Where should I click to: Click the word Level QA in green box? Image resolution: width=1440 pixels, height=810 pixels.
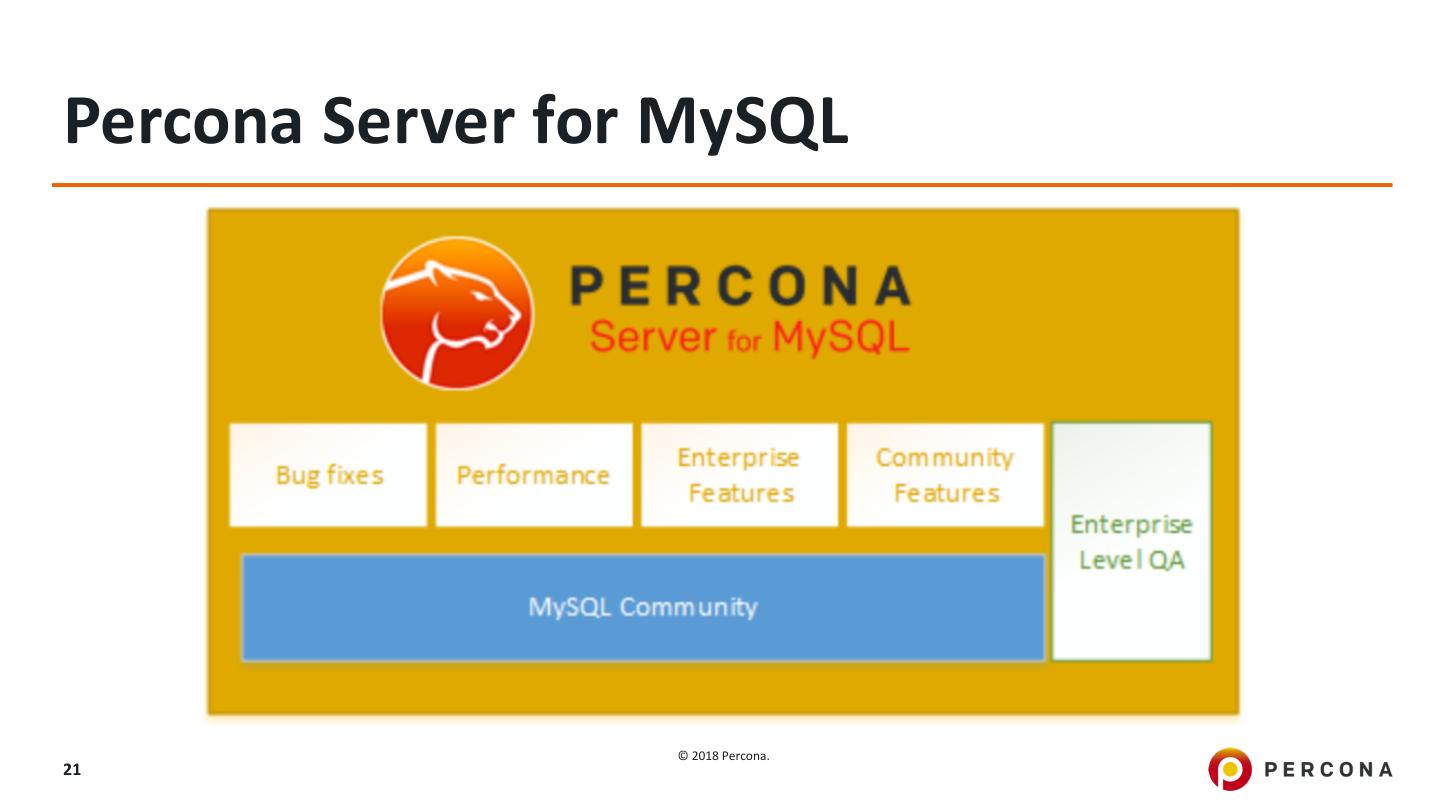point(1131,560)
